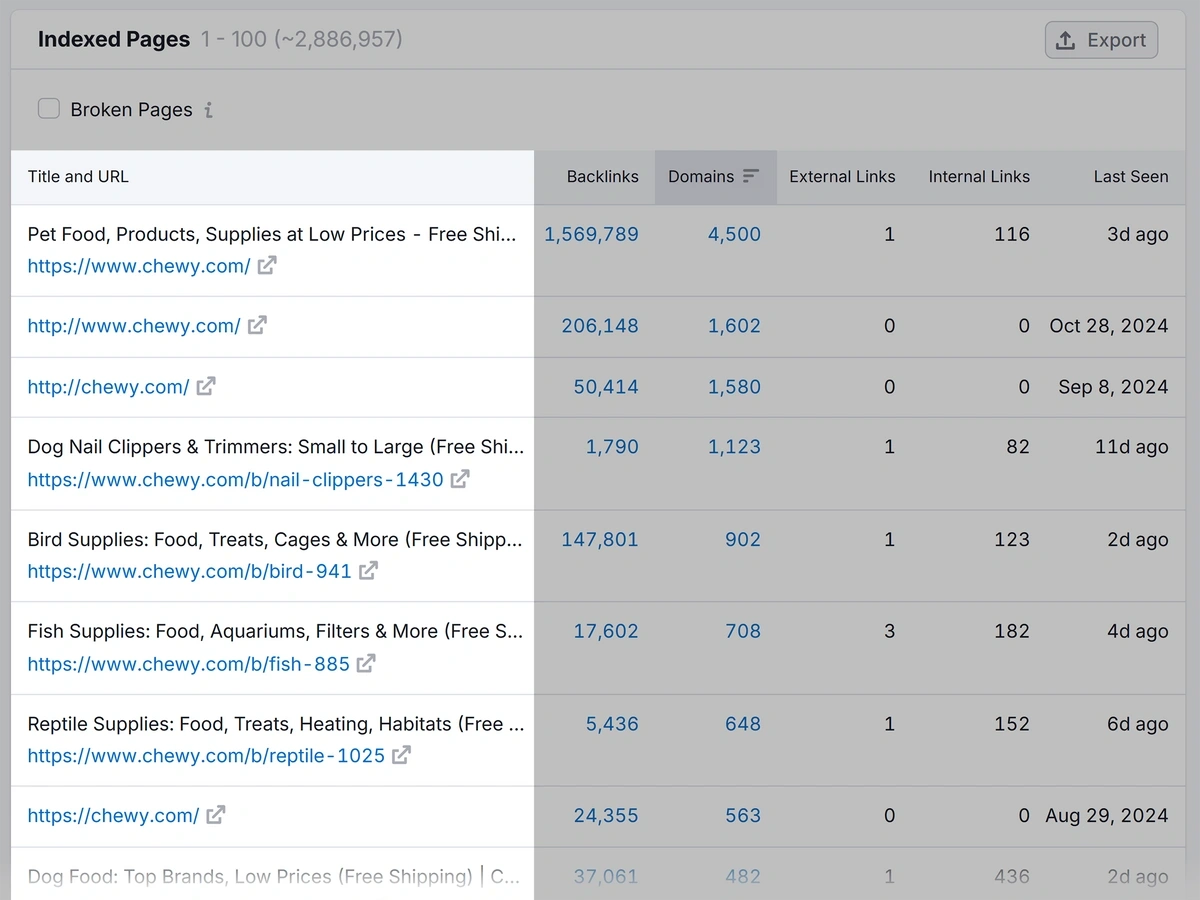Click backlinks value 5,436
Screen dimensions: 1200x900
pyautogui.click(x=612, y=723)
